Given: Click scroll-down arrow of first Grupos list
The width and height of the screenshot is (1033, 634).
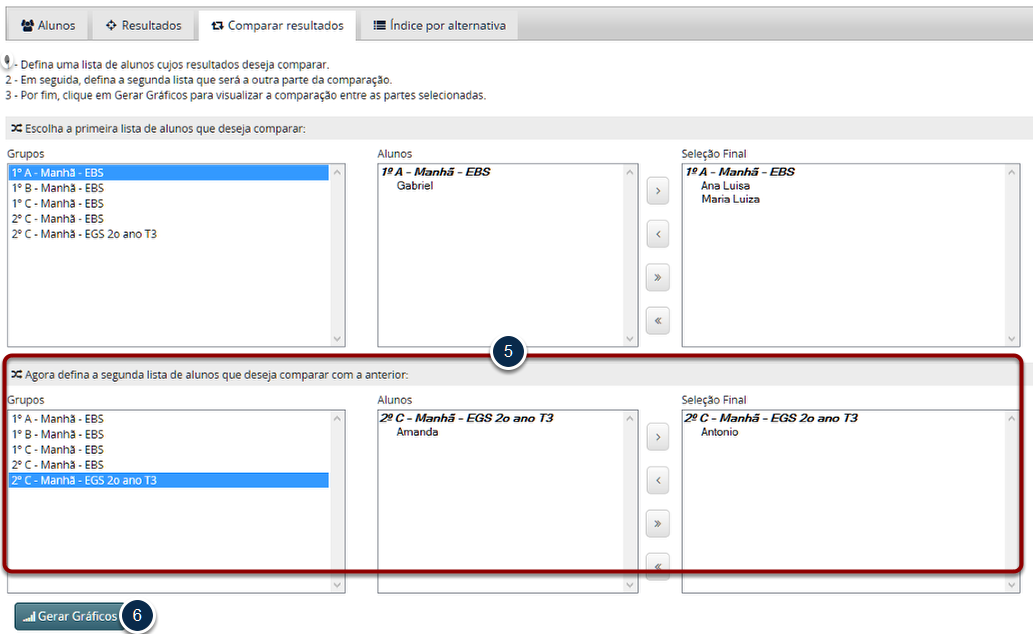Looking at the screenshot, I should pyautogui.click(x=337, y=339).
